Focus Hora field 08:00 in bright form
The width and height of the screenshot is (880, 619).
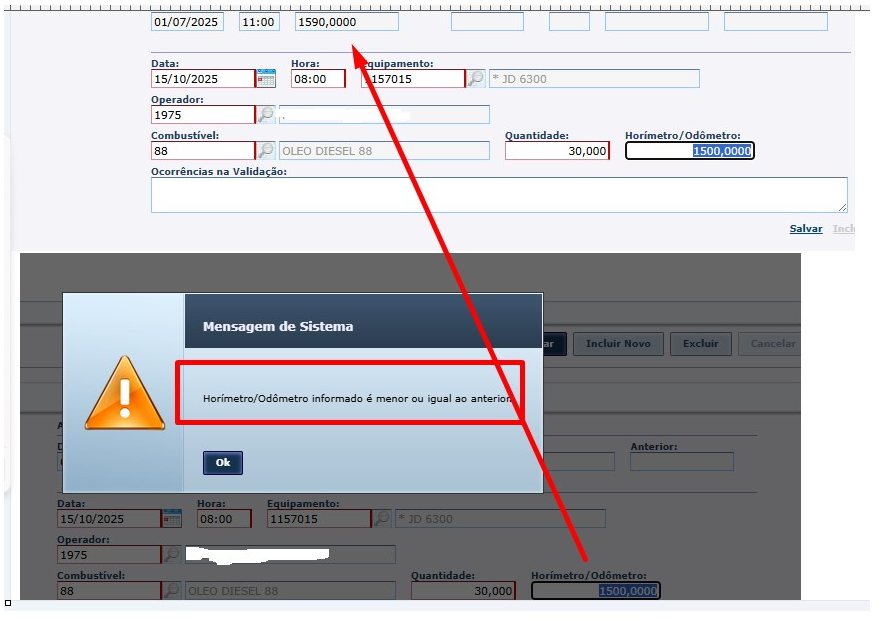click(318, 79)
